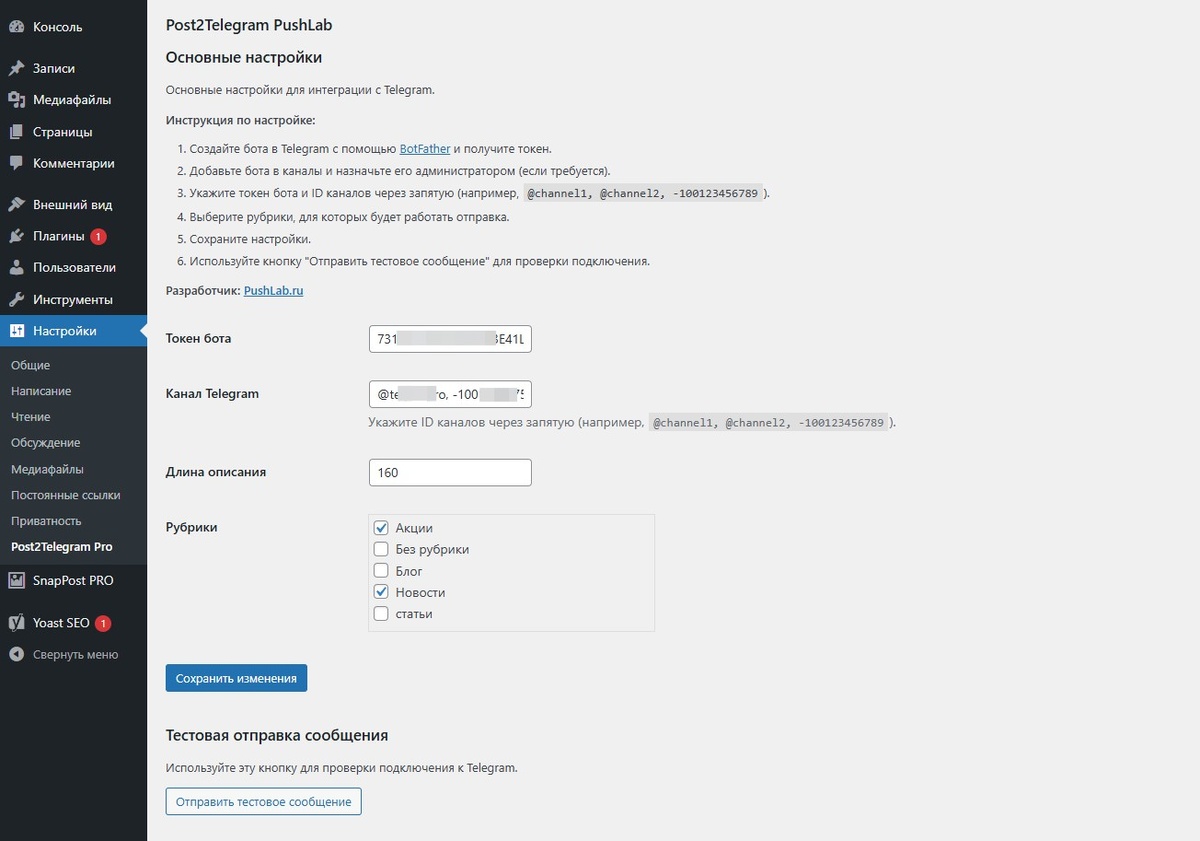Select the Yoast SEO sidebar icon
The height and width of the screenshot is (841, 1200).
[18, 622]
